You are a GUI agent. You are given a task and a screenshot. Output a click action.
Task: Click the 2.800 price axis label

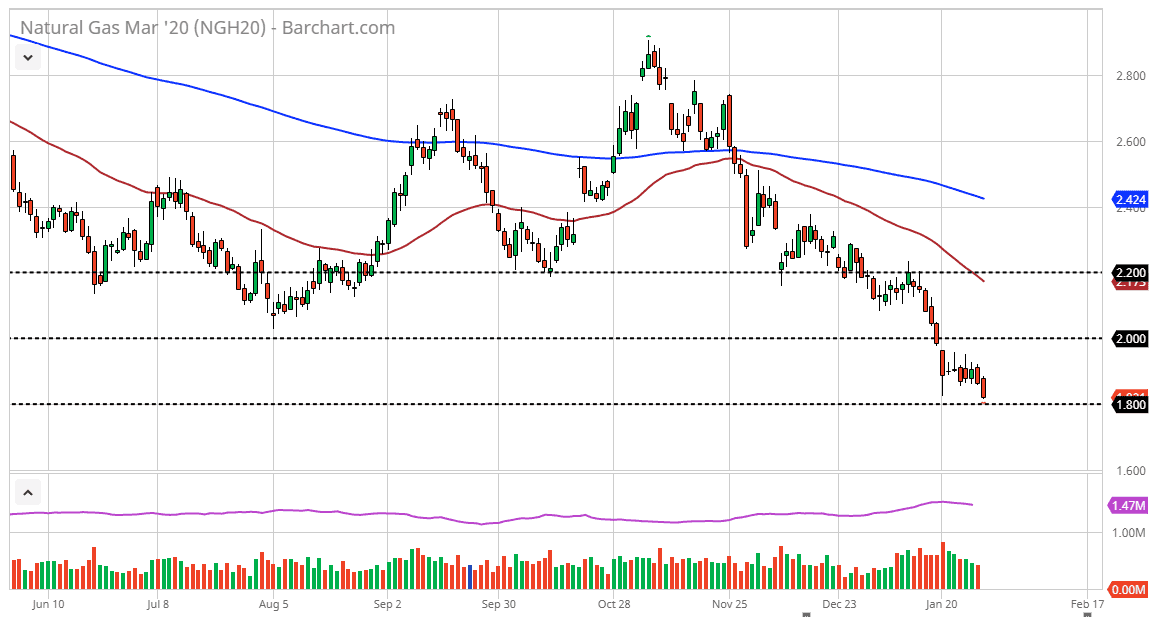pos(1130,76)
